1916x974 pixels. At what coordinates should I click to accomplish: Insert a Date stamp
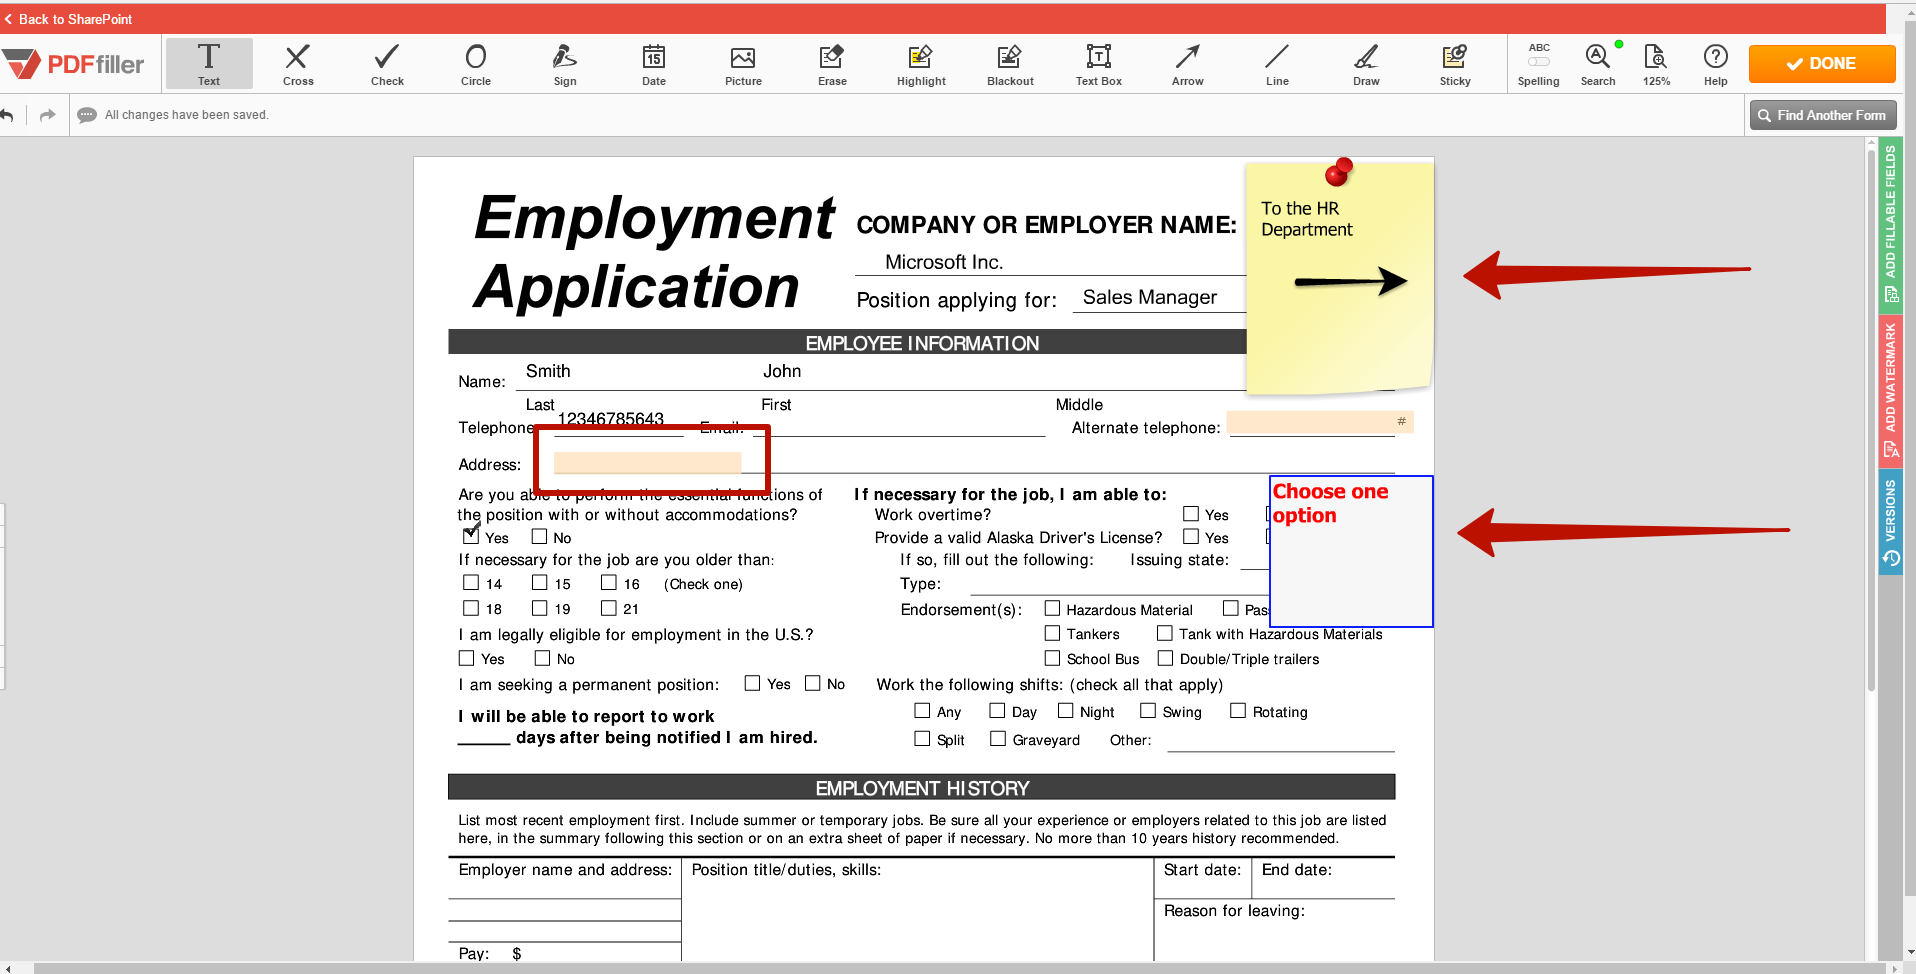(654, 64)
